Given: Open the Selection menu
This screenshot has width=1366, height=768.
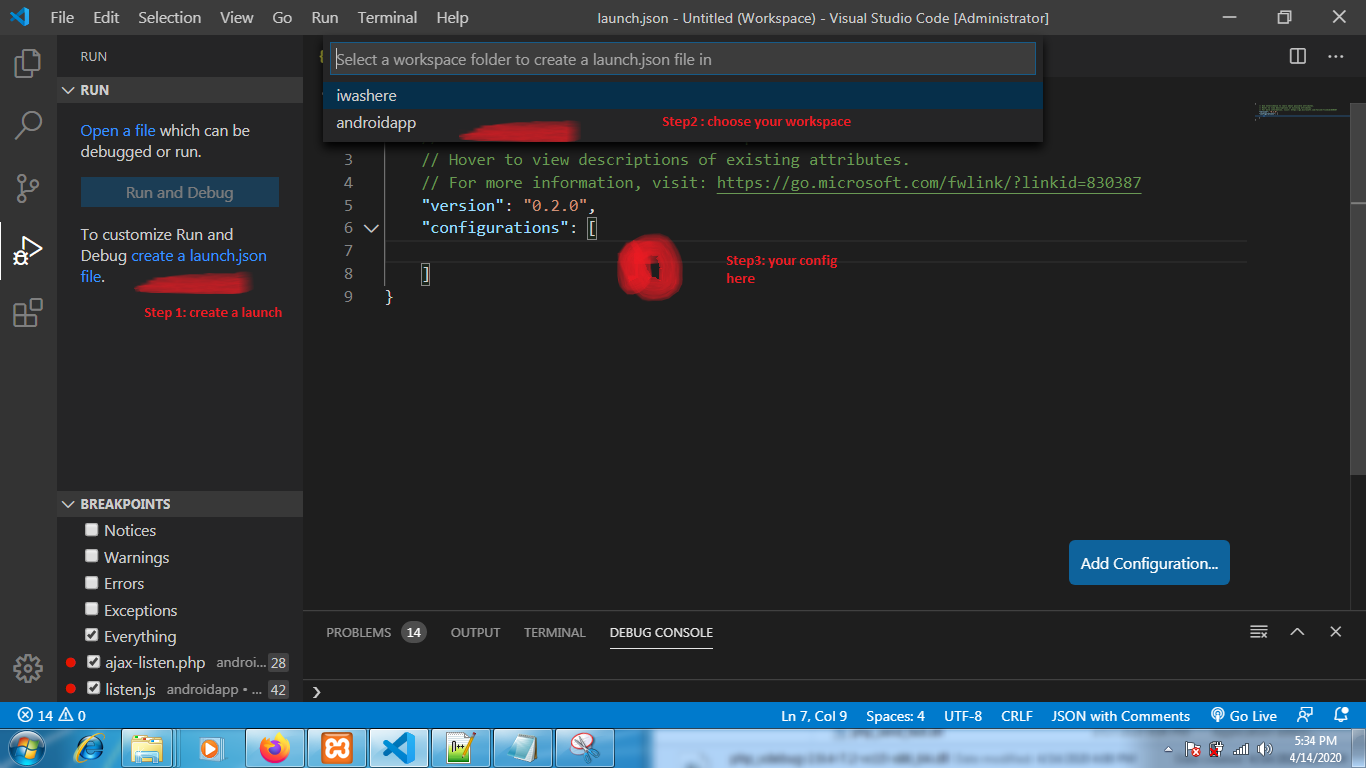Looking at the screenshot, I should coord(170,17).
